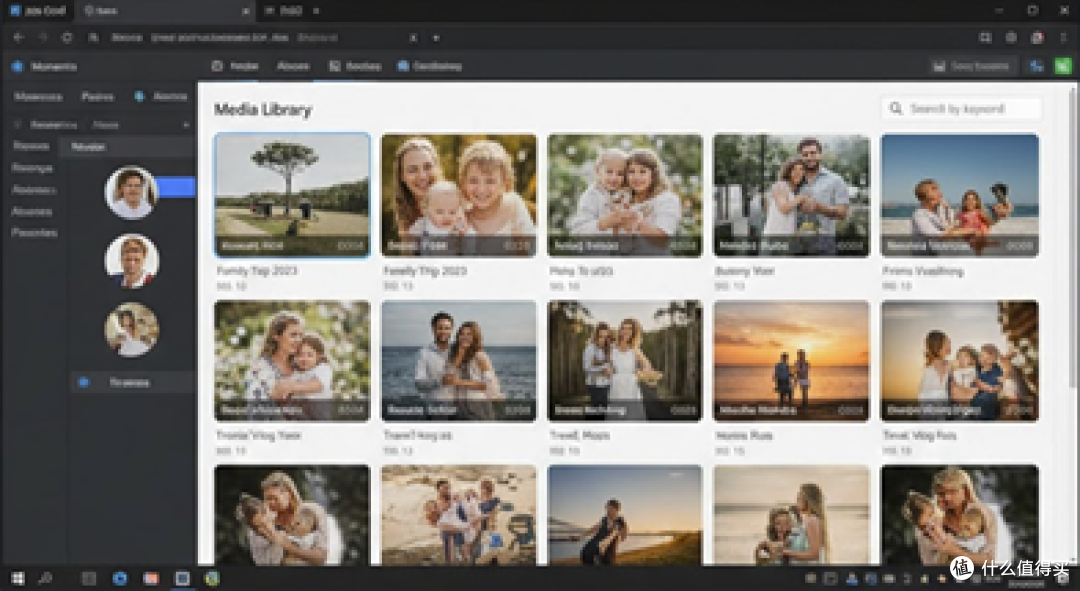
Task: Open the sunset silhouette couple thumbnail
Action: click(791, 360)
